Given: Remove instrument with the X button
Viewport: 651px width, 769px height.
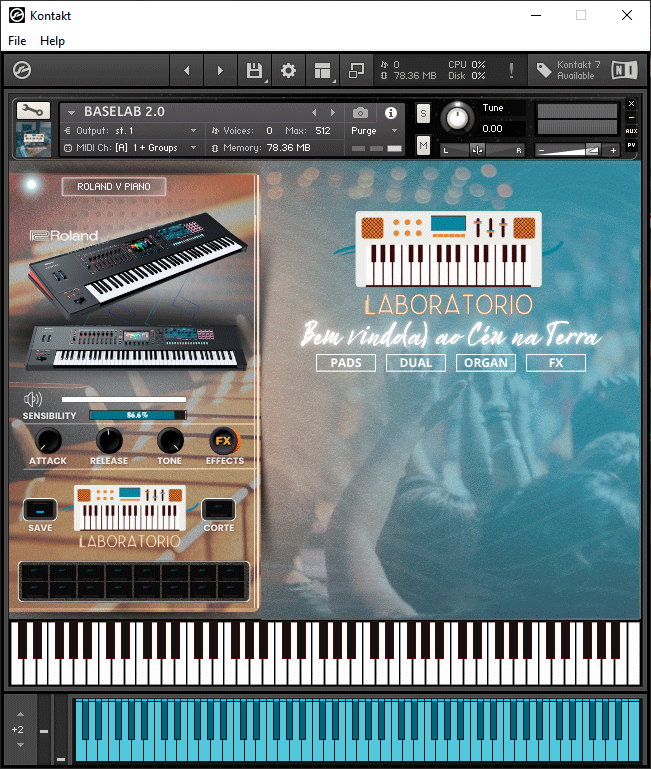Looking at the screenshot, I should 631,103.
